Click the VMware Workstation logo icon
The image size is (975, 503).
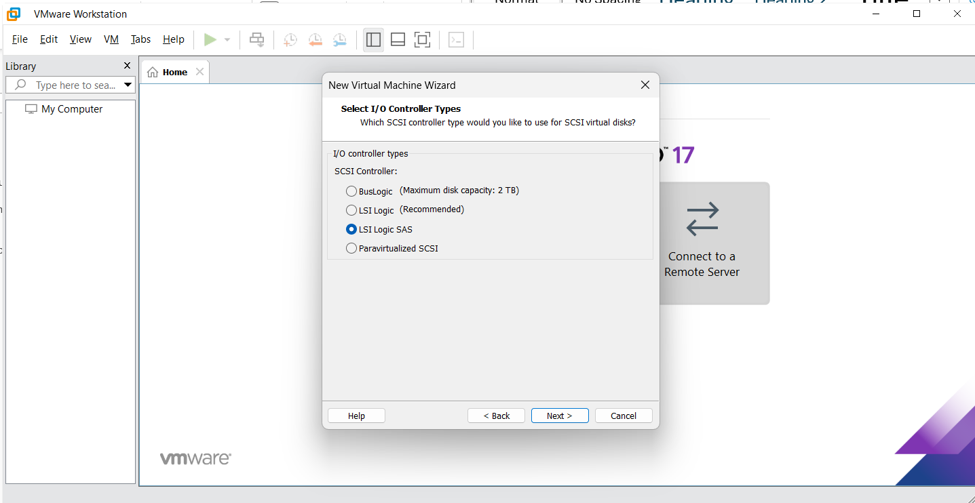tap(14, 14)
